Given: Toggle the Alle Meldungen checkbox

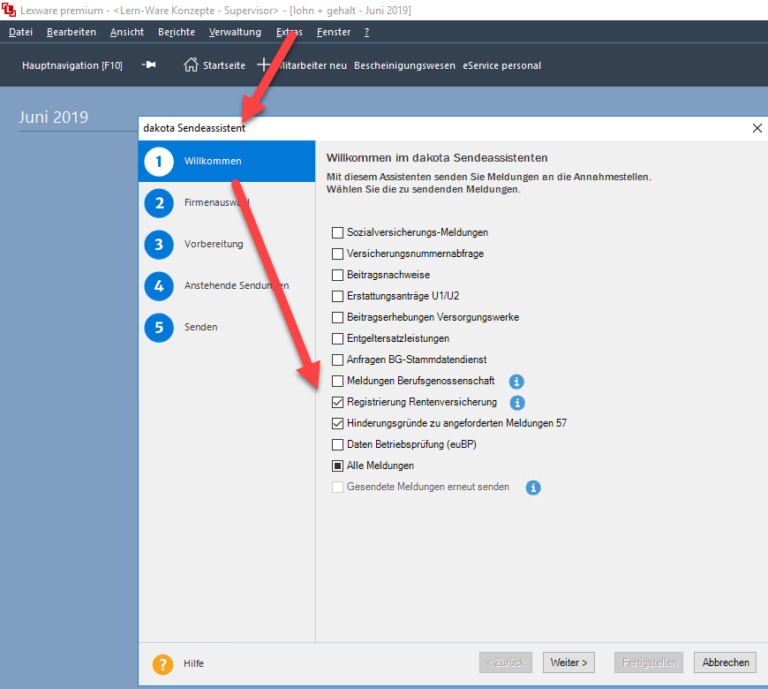Looking at the screenshot, I should pos(337,466).
